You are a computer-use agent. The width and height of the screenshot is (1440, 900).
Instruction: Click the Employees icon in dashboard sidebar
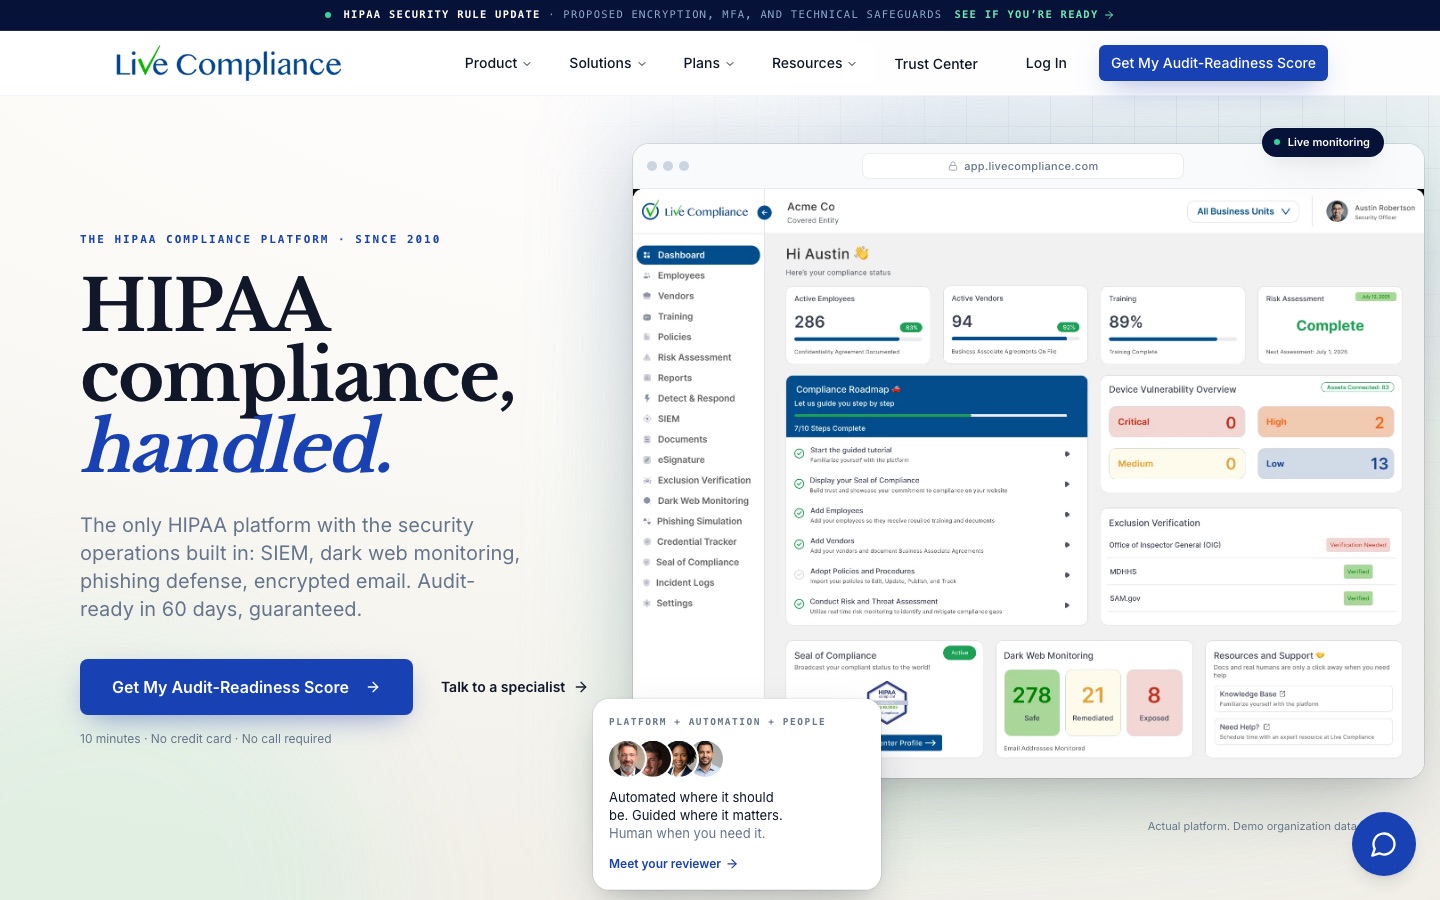(647, 275)
